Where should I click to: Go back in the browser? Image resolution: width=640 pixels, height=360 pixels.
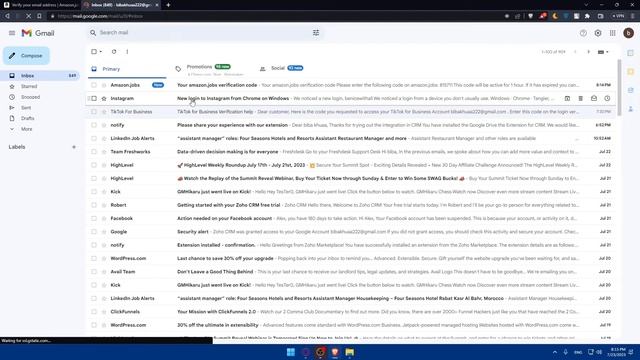point(7,16)
